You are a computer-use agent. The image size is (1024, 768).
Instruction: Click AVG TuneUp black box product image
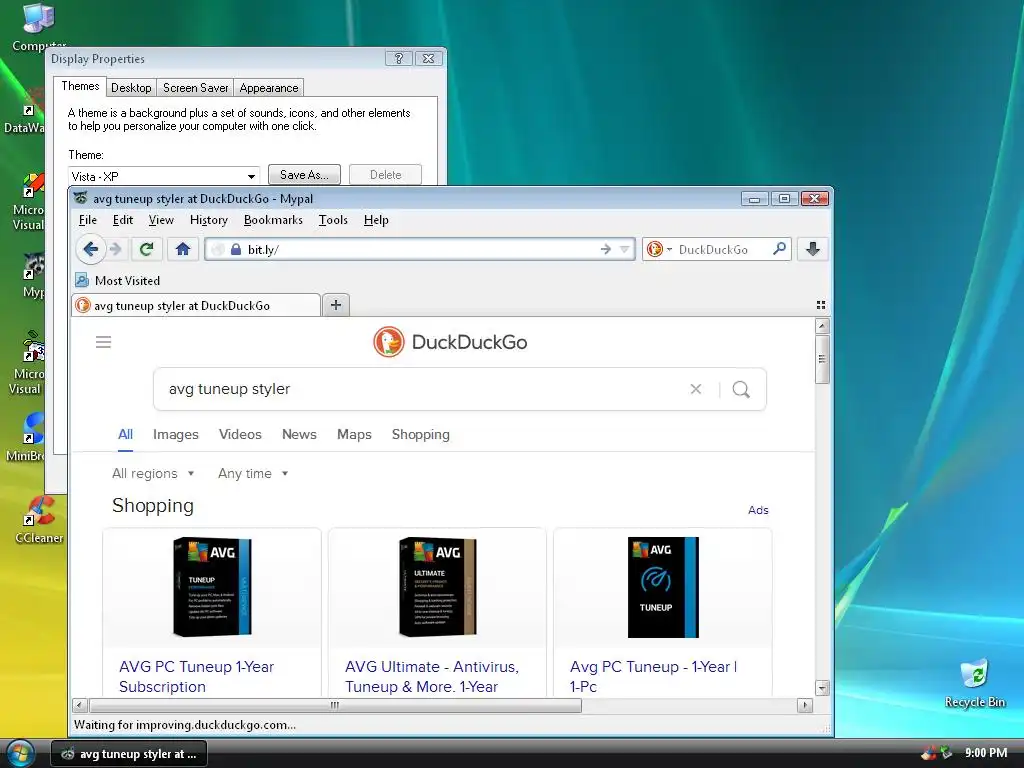(212, 587)
